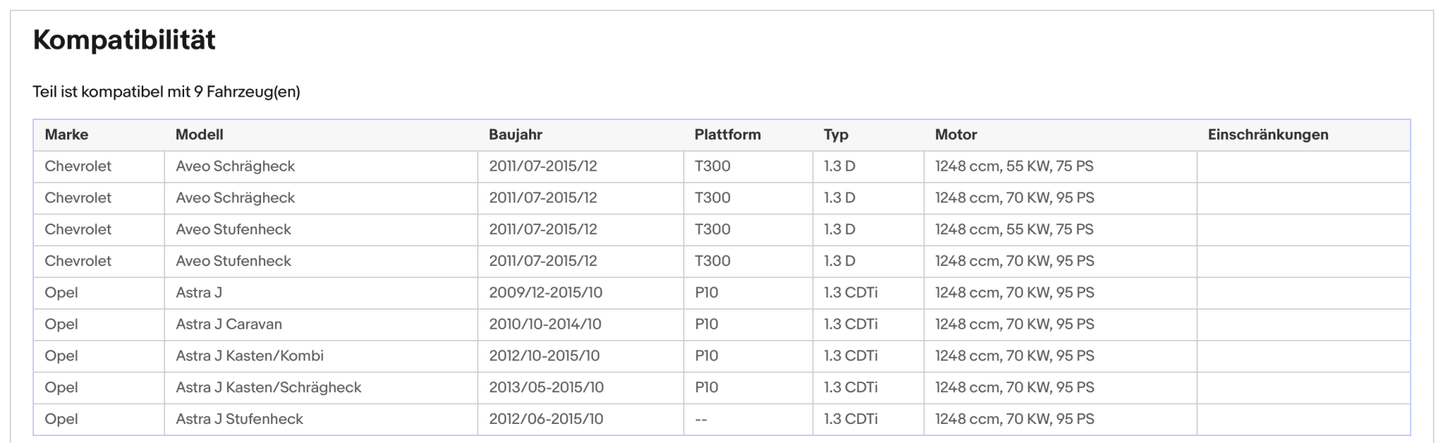Select the Typ column header
1445x443 pixels.
(x=836, y=135)
